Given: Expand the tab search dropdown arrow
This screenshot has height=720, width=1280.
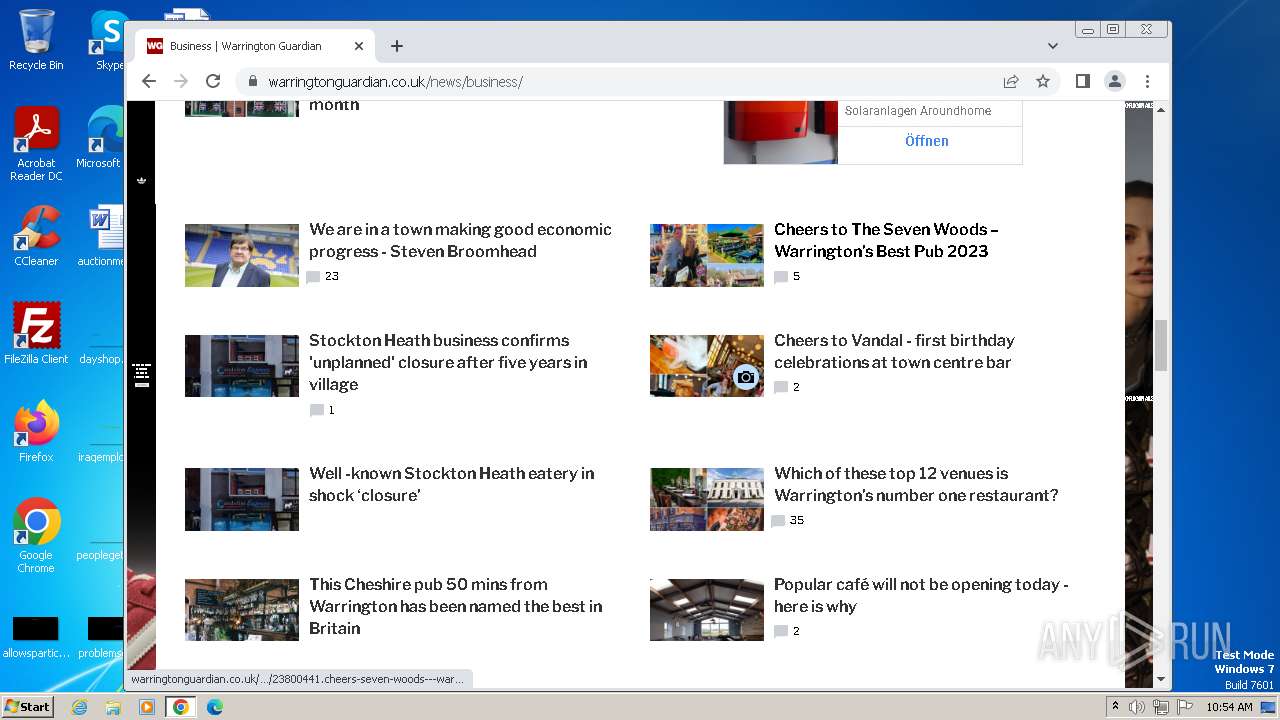Looking at the screenshot, I should [1053, 46].
